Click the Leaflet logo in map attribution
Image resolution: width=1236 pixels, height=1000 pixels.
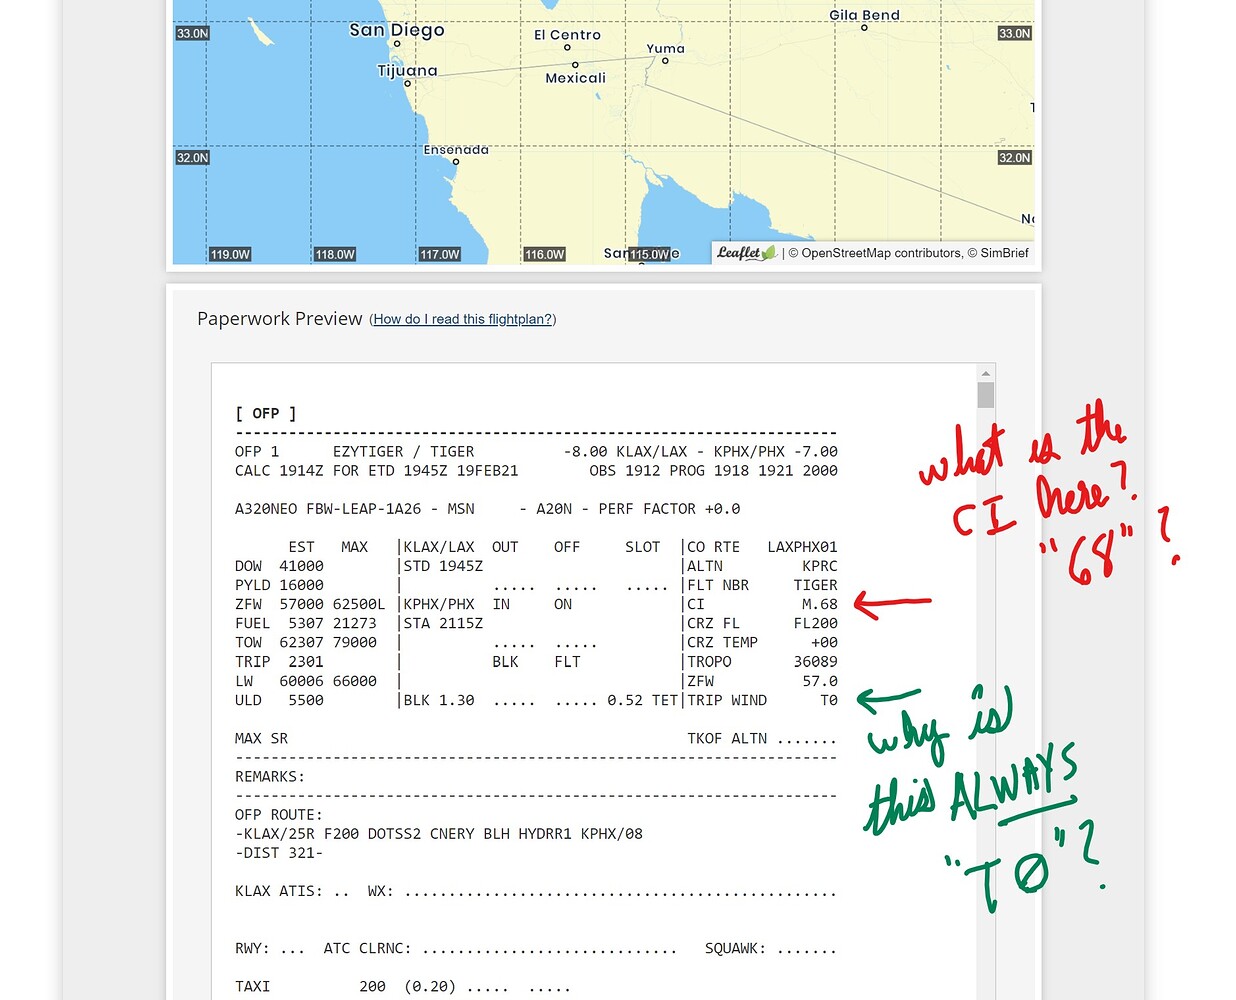(744, 253)
